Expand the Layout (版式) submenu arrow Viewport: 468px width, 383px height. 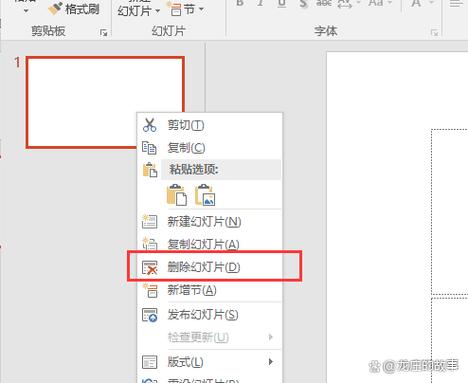click(271, 362)
